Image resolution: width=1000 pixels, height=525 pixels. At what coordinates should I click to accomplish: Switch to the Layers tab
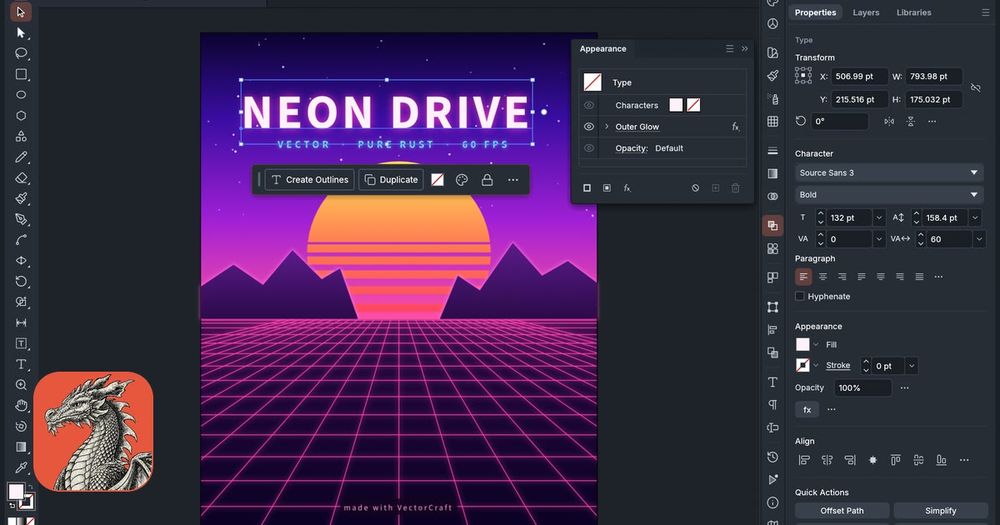(x=865, y=12)
